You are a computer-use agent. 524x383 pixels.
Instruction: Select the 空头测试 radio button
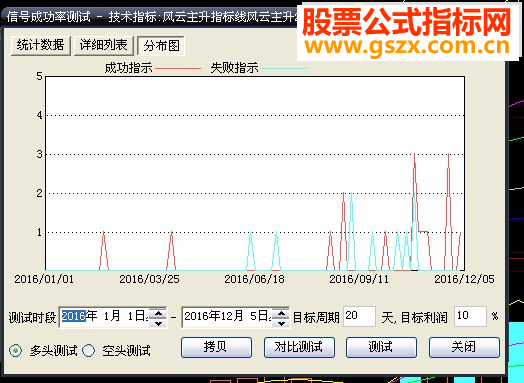pyautogui.click(x=89, y=351)
